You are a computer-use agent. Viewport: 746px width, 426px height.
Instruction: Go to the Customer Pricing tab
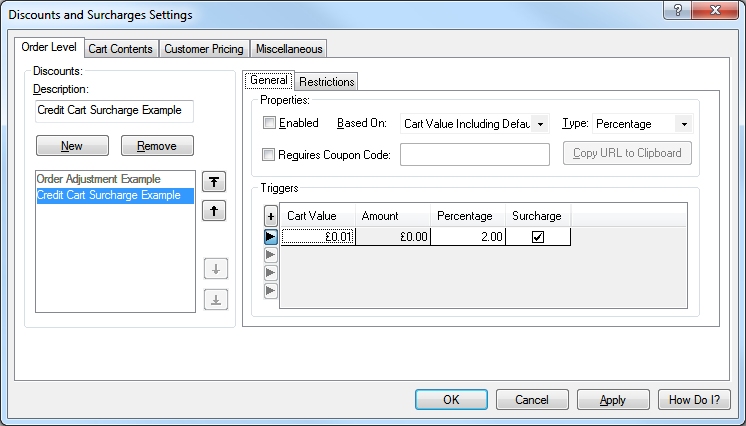203,48
